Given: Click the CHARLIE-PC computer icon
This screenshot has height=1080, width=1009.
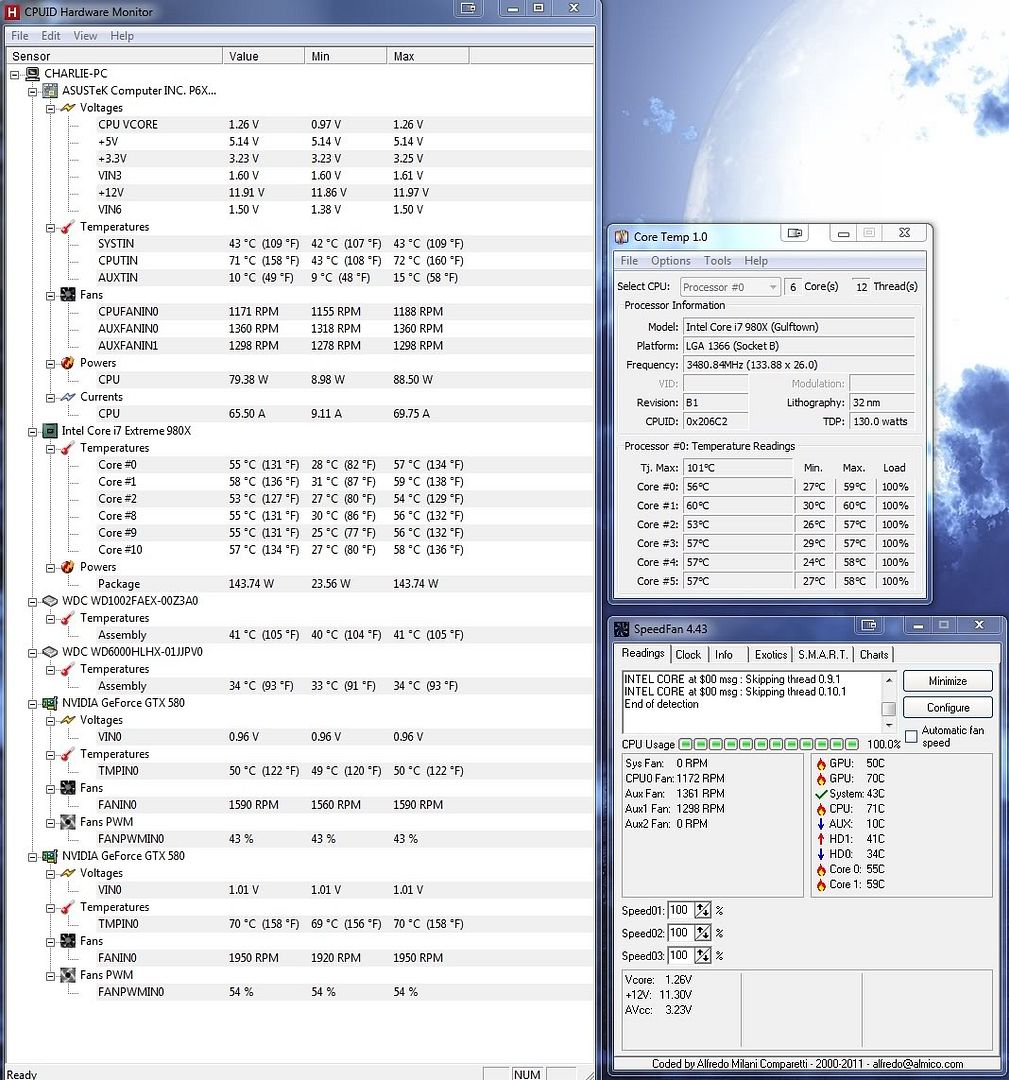Looking at the screenshot, I should [x=32, y=74].
